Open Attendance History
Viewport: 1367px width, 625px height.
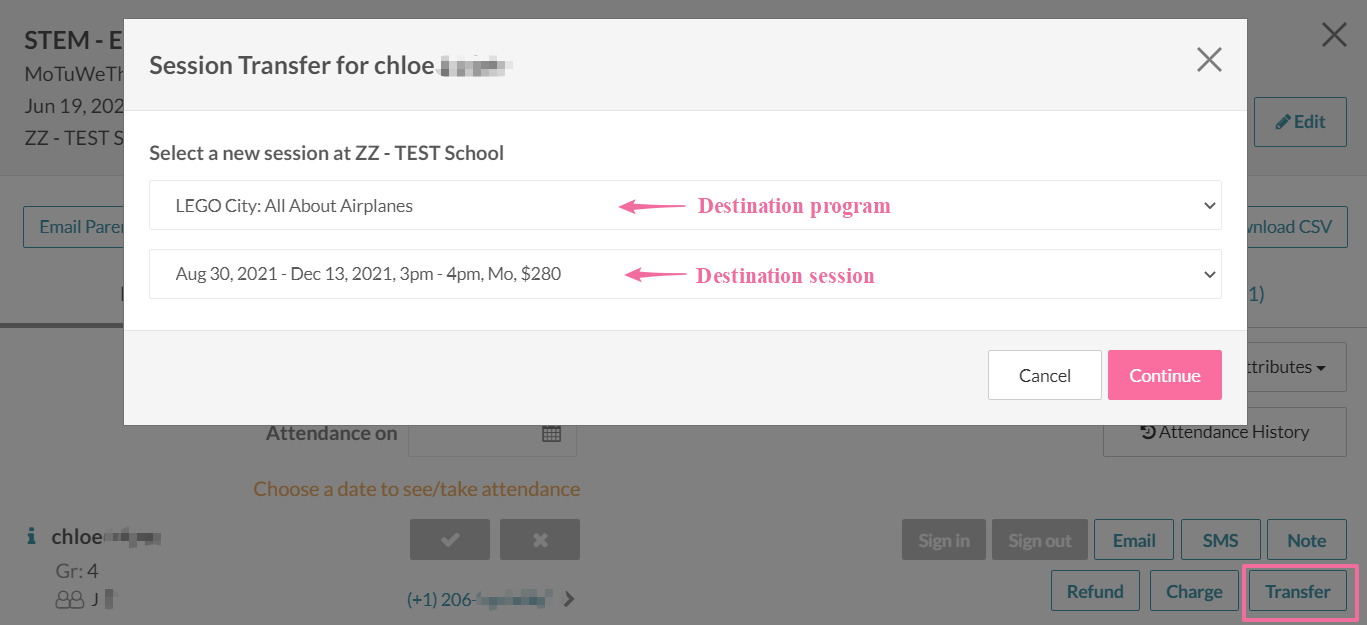[x=1224, y=432]
